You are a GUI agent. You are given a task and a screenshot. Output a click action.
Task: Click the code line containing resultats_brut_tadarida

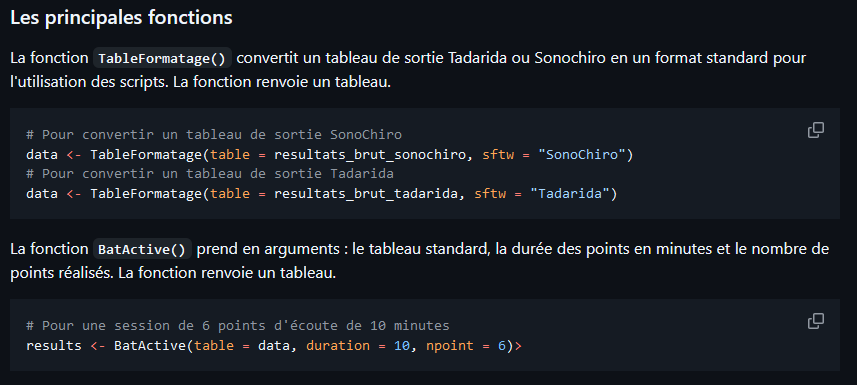(x=321, y=193)
